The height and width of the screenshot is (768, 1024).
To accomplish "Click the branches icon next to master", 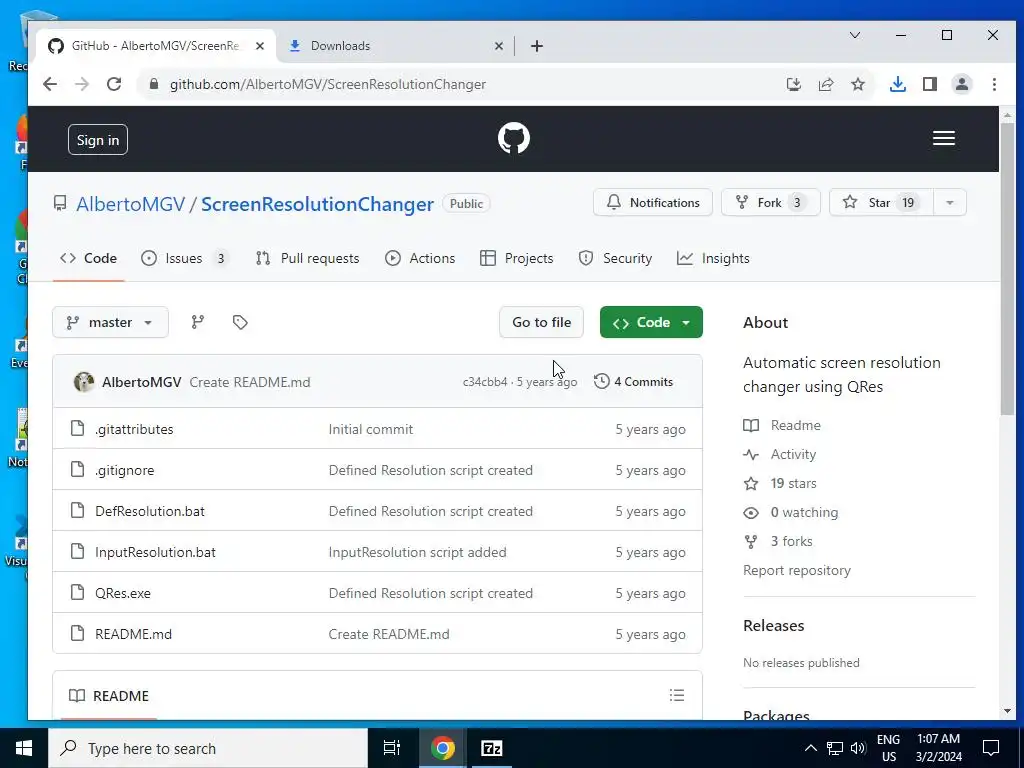I will pos(197,322).
